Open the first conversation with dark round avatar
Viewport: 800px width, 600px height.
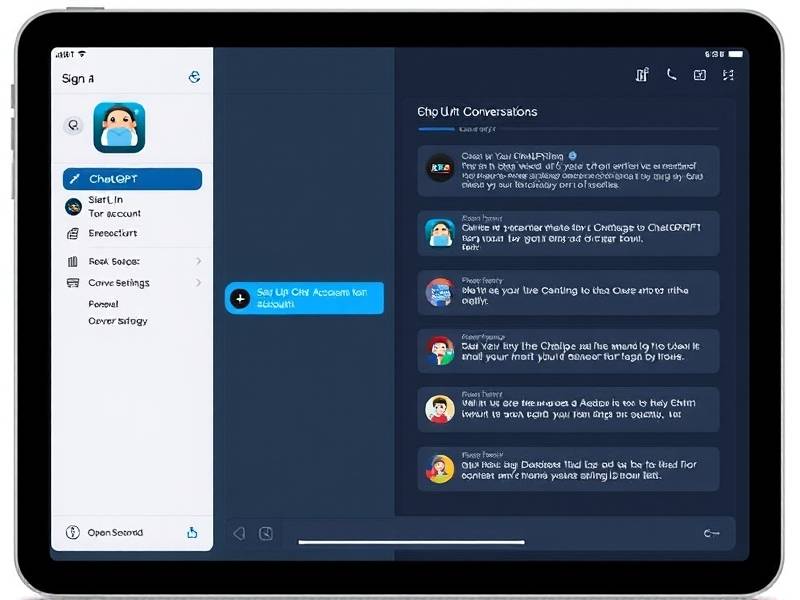[x=567, y=171]
